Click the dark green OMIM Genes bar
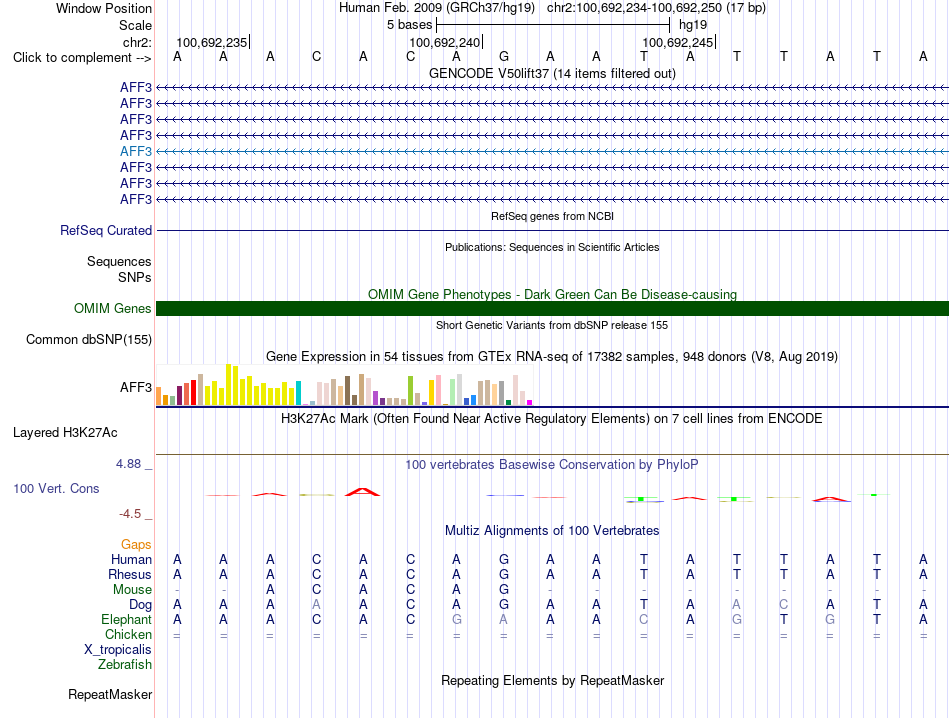Image resolution: width=950 pixels, height=718 pixels. coord(552,308)
